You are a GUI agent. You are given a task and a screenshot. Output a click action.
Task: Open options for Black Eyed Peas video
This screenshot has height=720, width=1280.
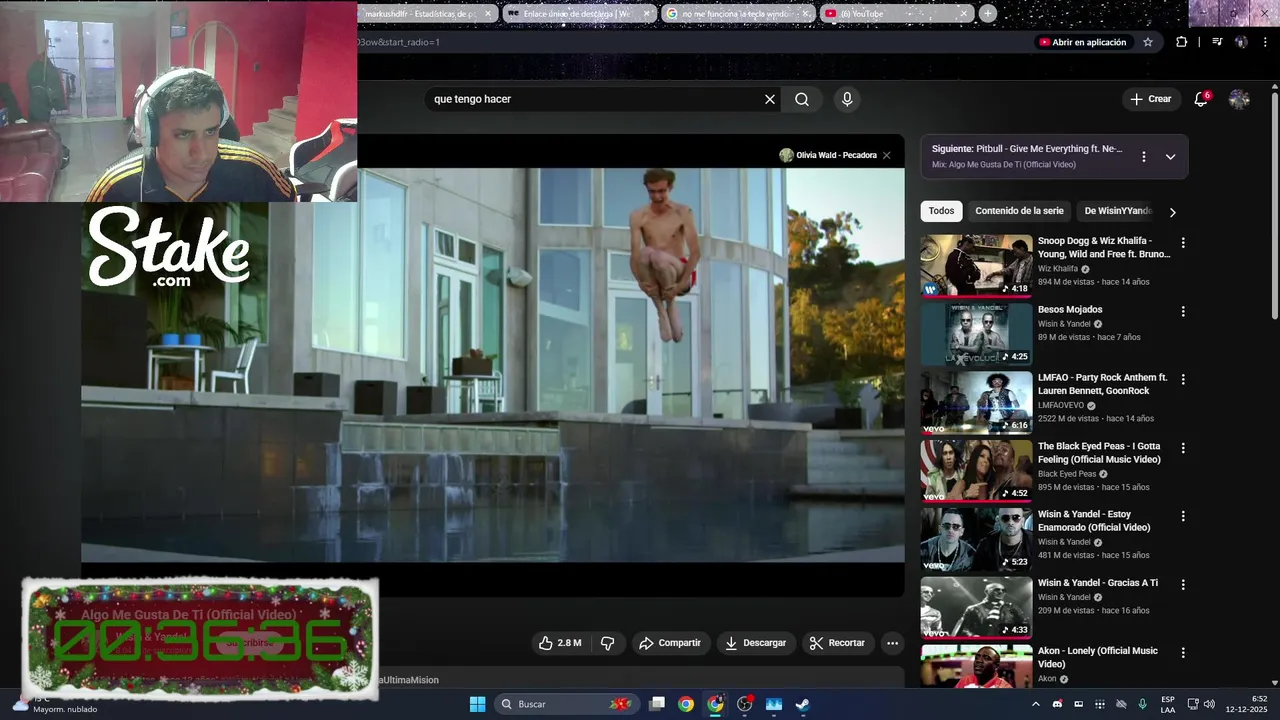[x=1183, y=448]
